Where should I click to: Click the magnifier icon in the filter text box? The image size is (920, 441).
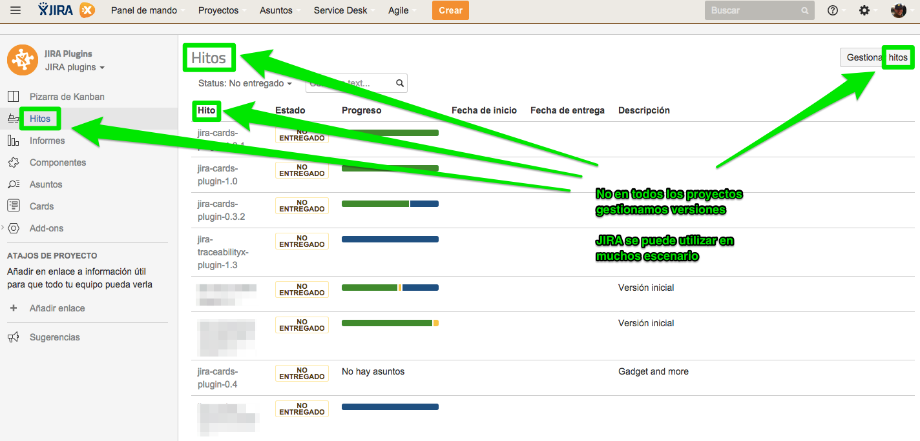[x=400, y=83]
